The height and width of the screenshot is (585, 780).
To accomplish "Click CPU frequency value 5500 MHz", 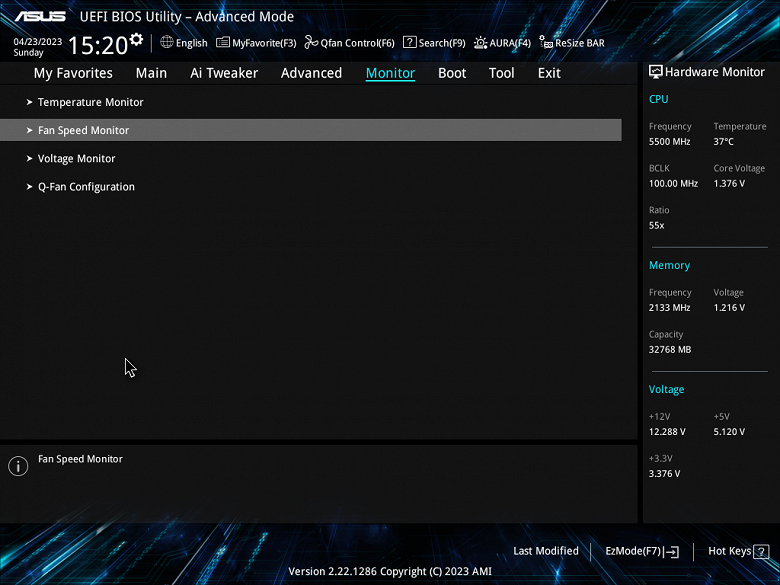I will click(670, 142).
